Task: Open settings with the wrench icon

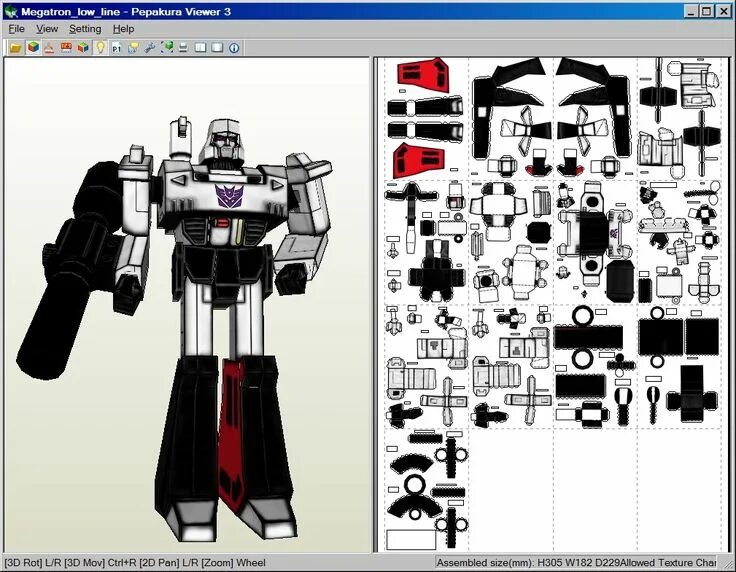Action: 150,47
